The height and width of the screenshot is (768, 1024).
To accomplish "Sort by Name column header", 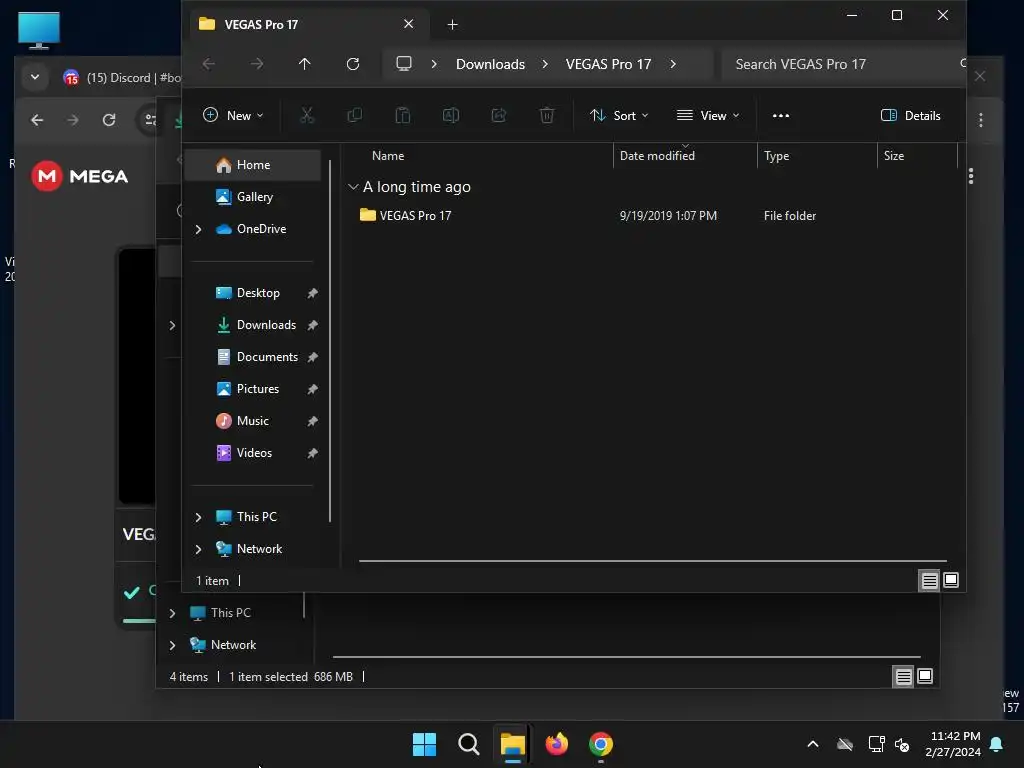I will click(388, 156).
